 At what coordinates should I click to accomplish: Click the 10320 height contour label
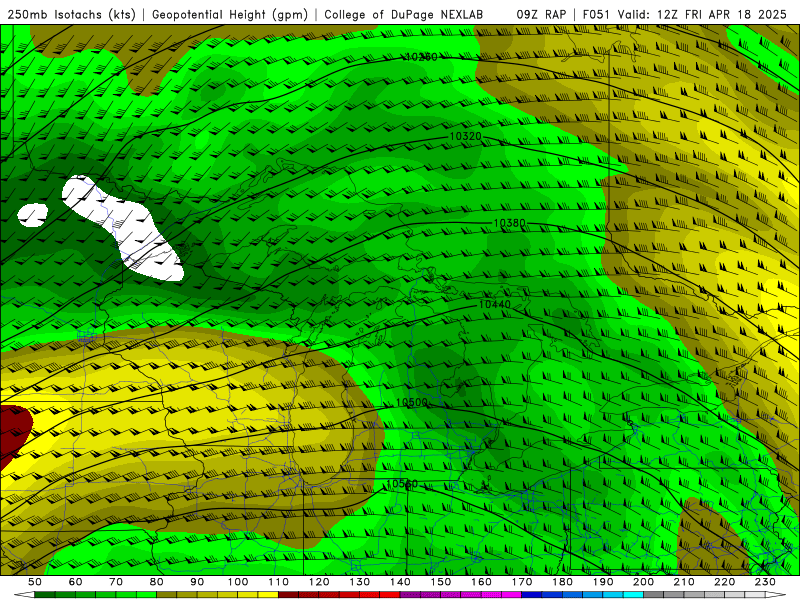[x=465, y=137]
